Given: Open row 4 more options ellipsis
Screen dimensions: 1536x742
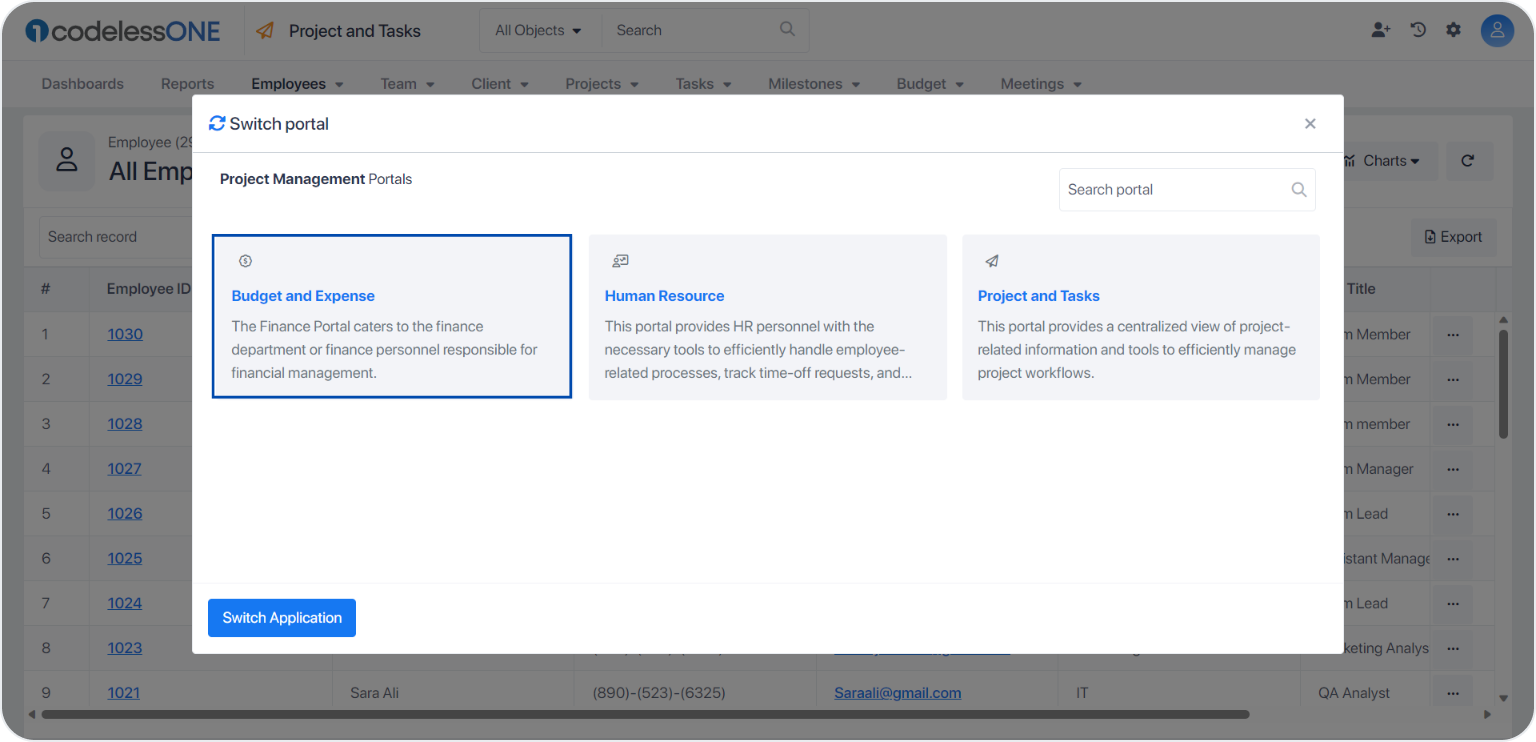Looking at the screenshot, I should (x=1453, y=469).
